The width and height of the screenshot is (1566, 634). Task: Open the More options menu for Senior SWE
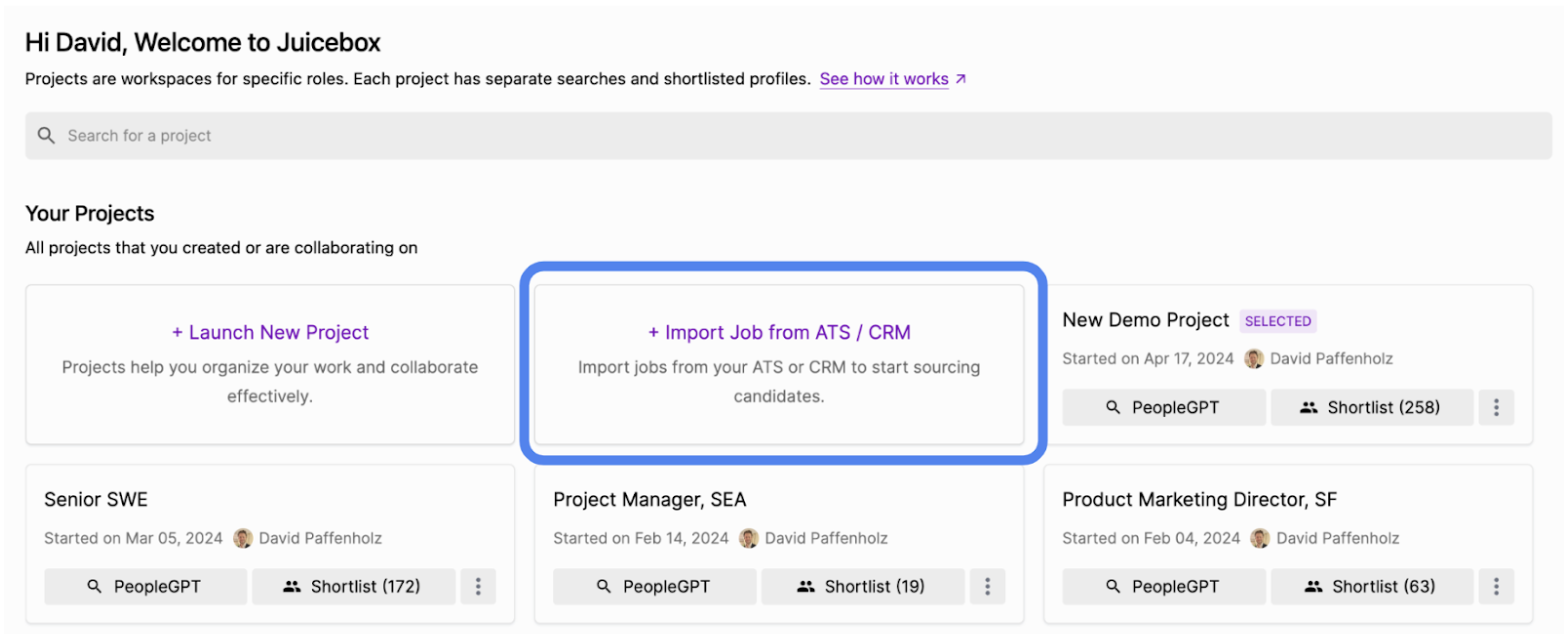(478, 586)
